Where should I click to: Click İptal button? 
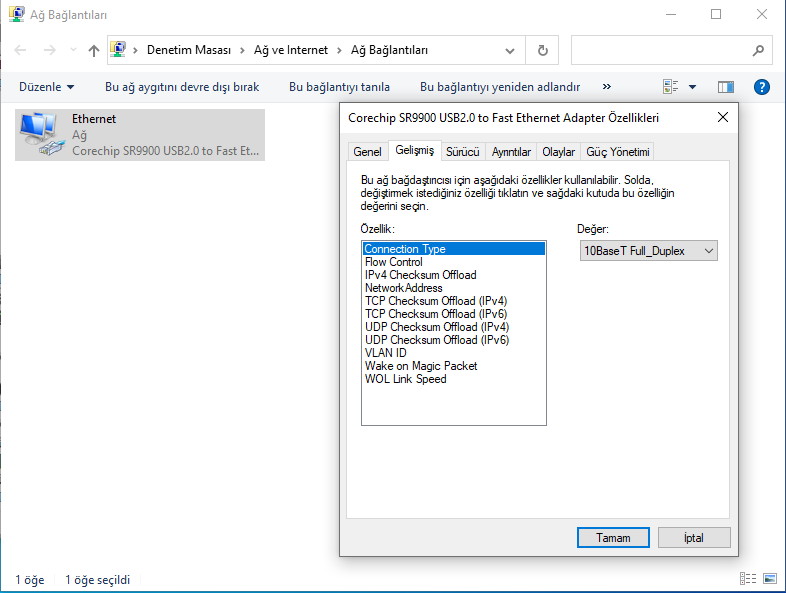[694, 538]
